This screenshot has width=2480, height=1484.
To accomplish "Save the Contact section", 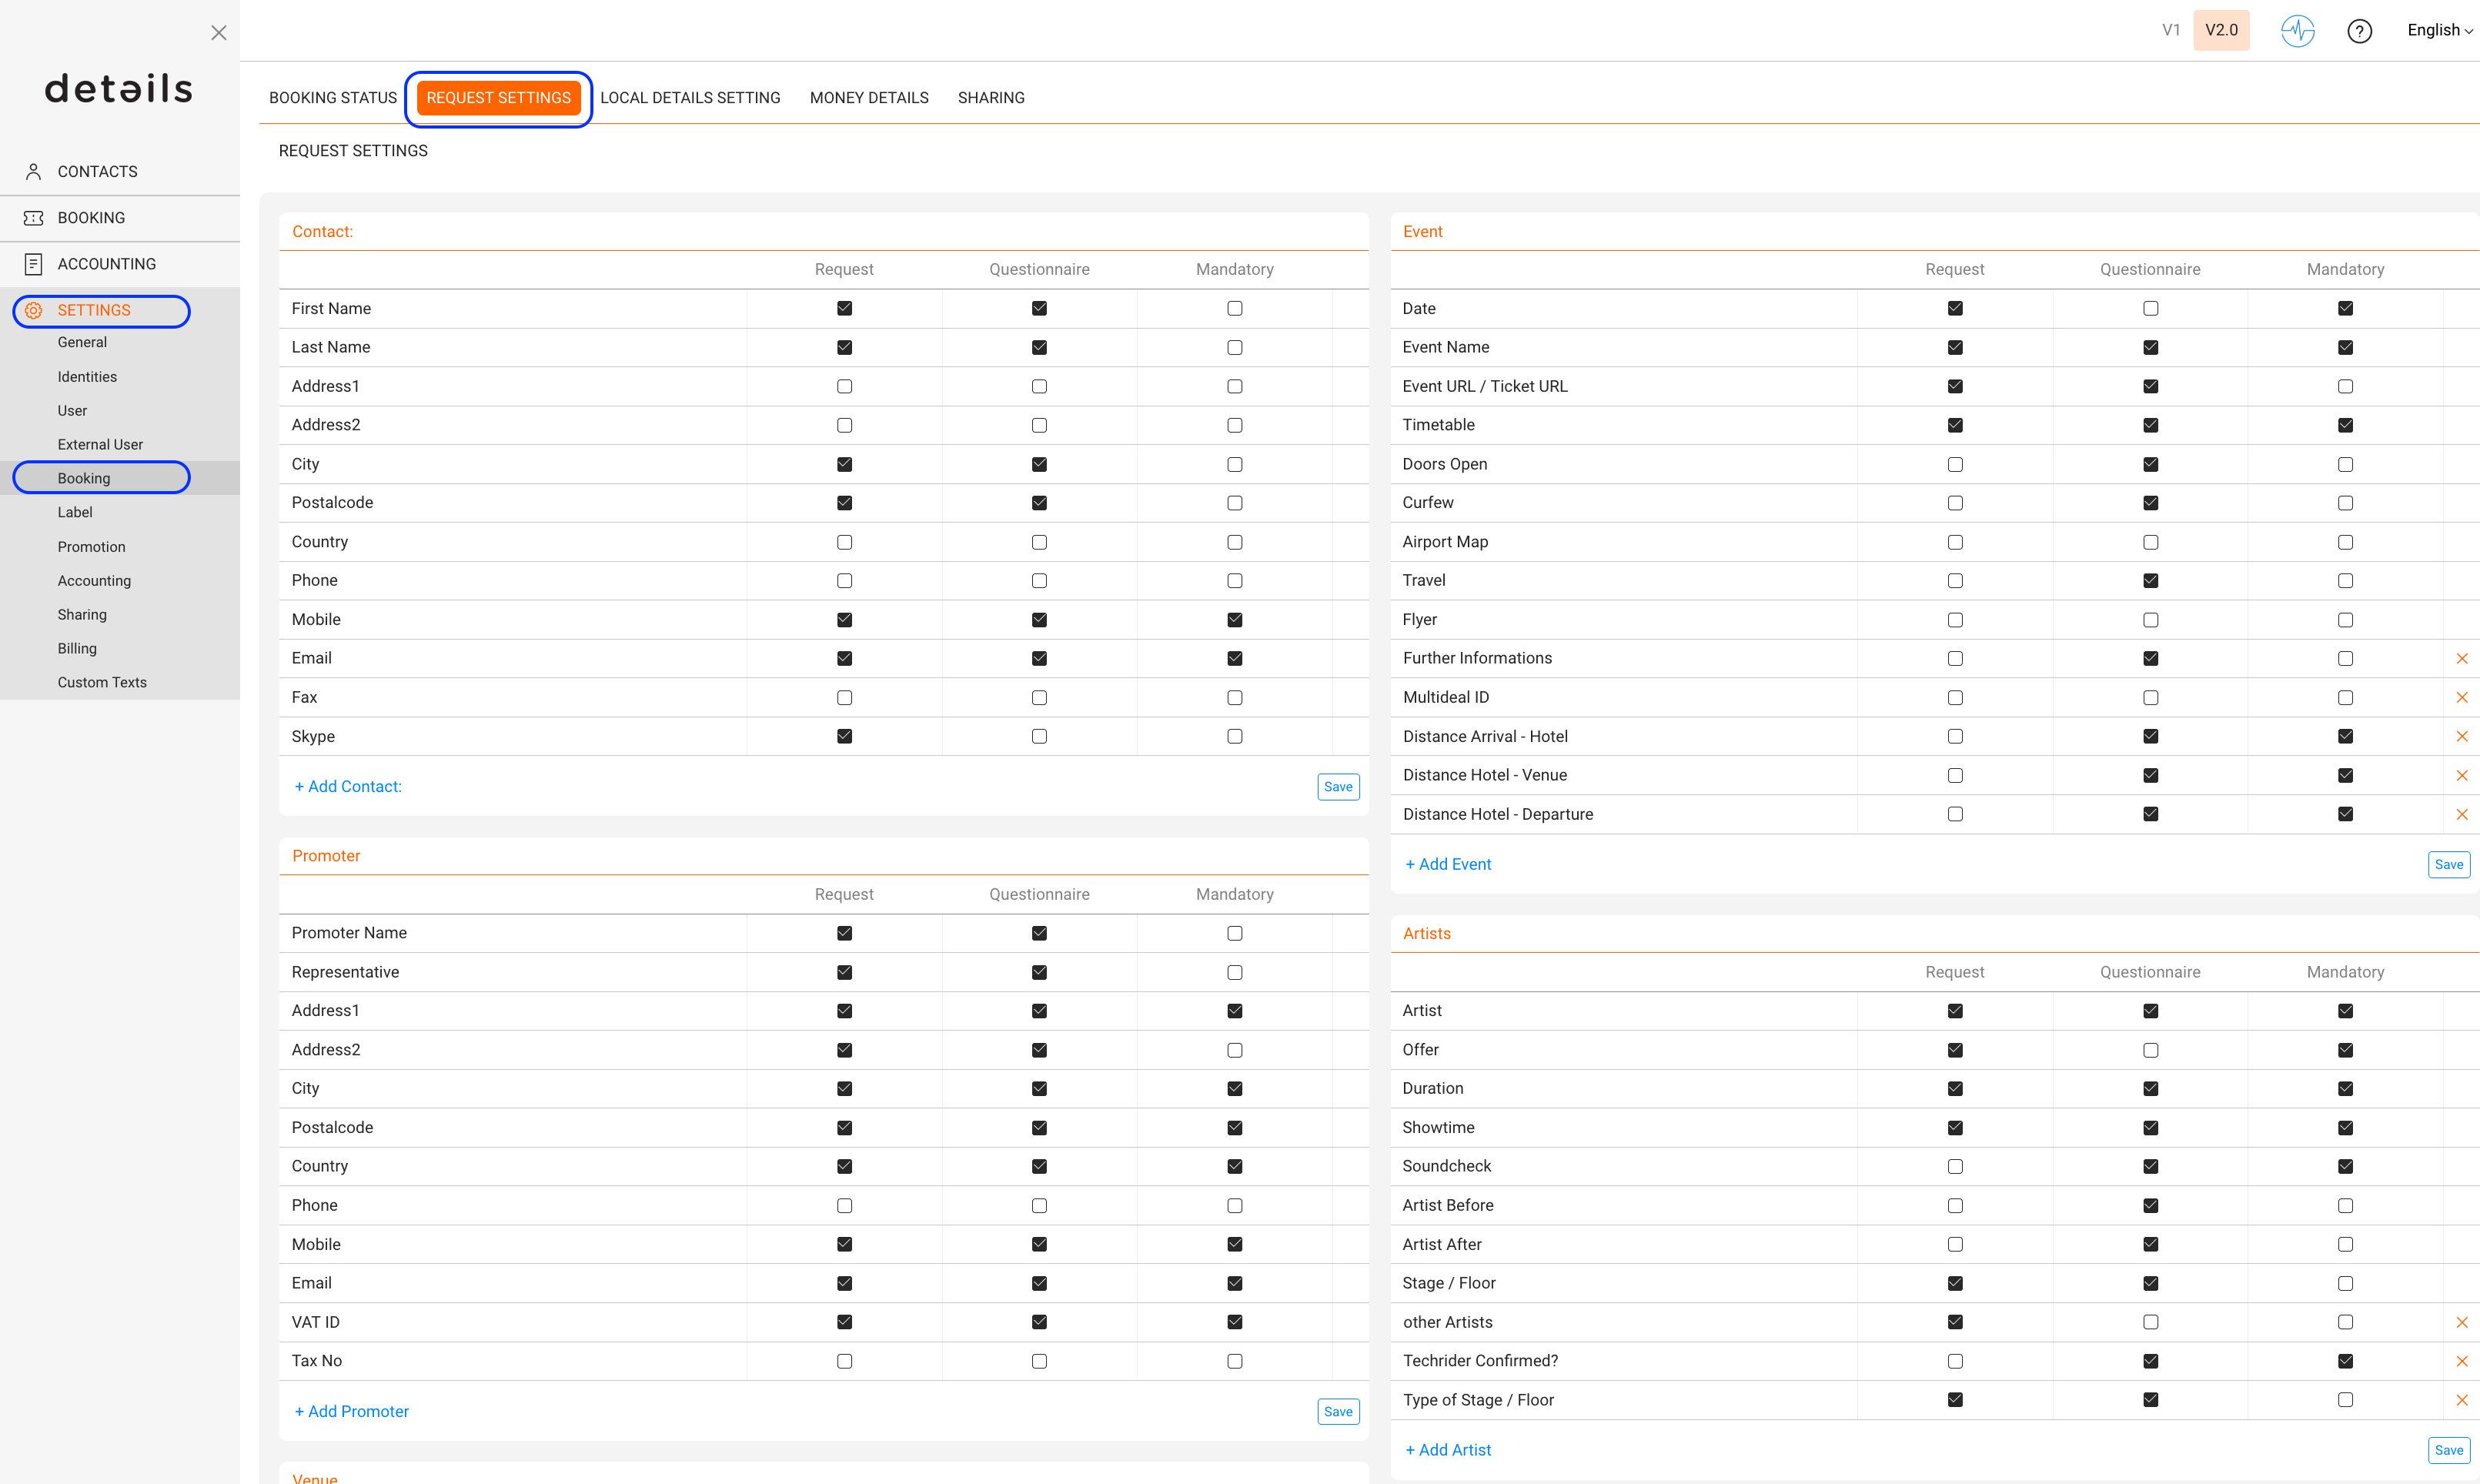I will (x=1338, y=787).
